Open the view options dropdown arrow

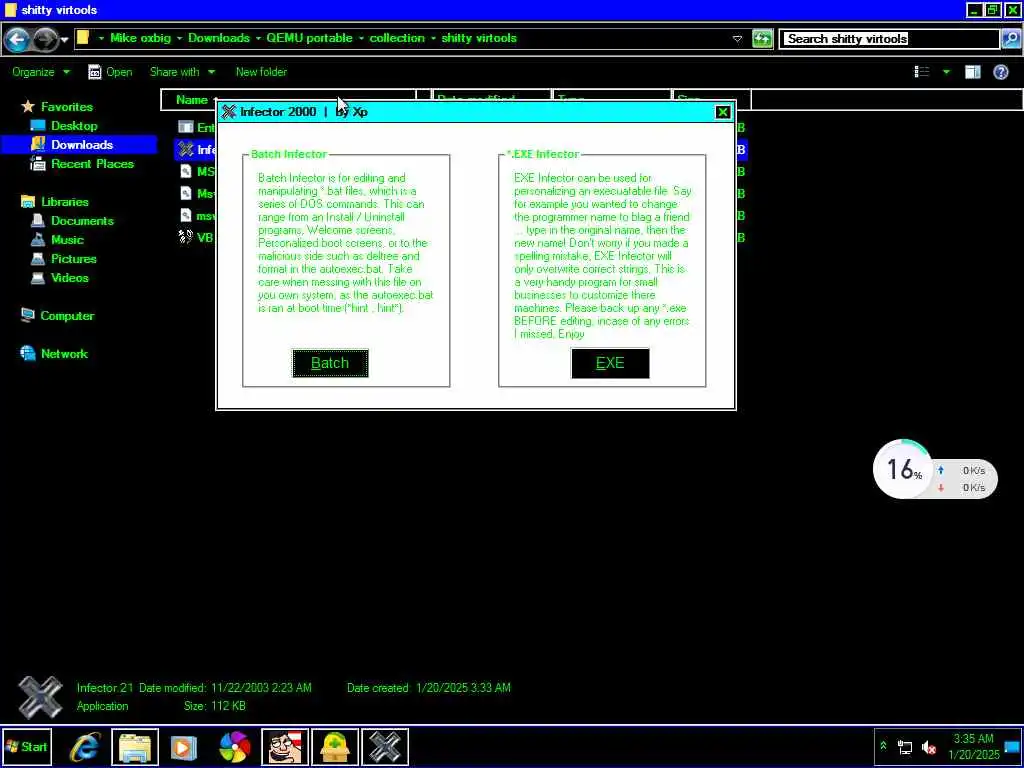[x=946, y=72]
